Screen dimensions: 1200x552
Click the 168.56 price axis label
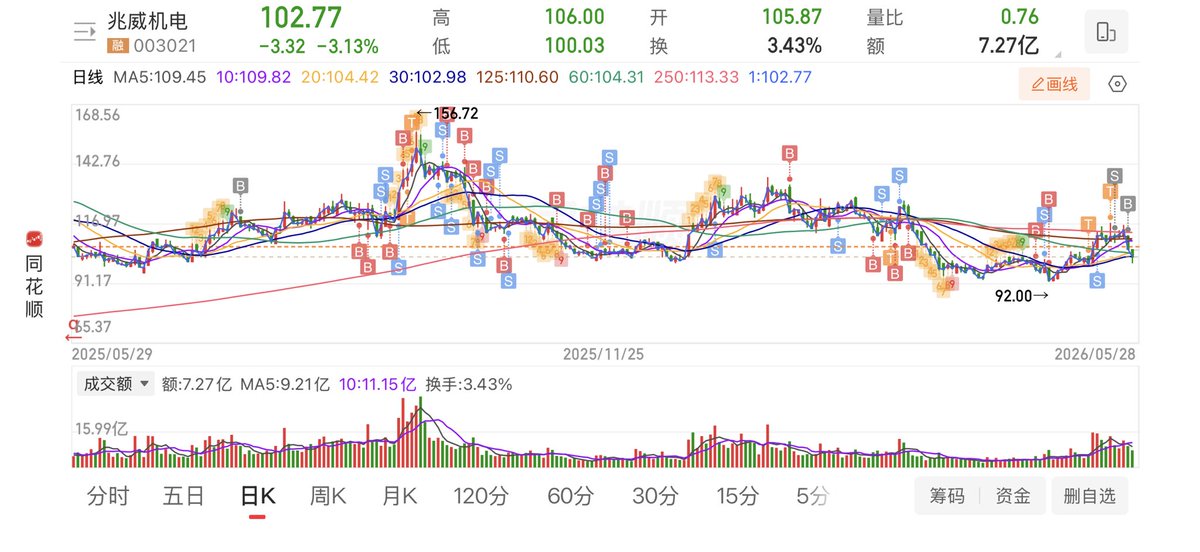pos(97,115)
